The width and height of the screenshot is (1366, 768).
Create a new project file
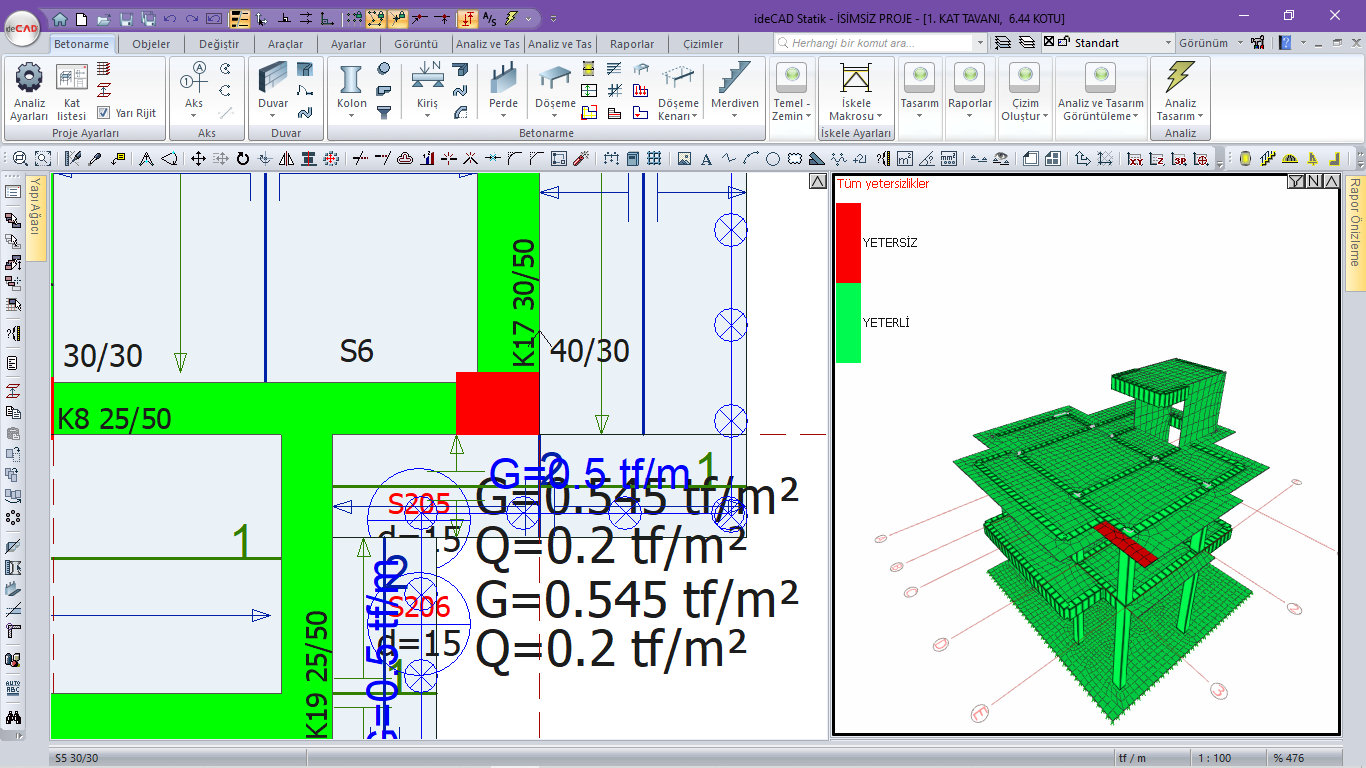(82, 19)
